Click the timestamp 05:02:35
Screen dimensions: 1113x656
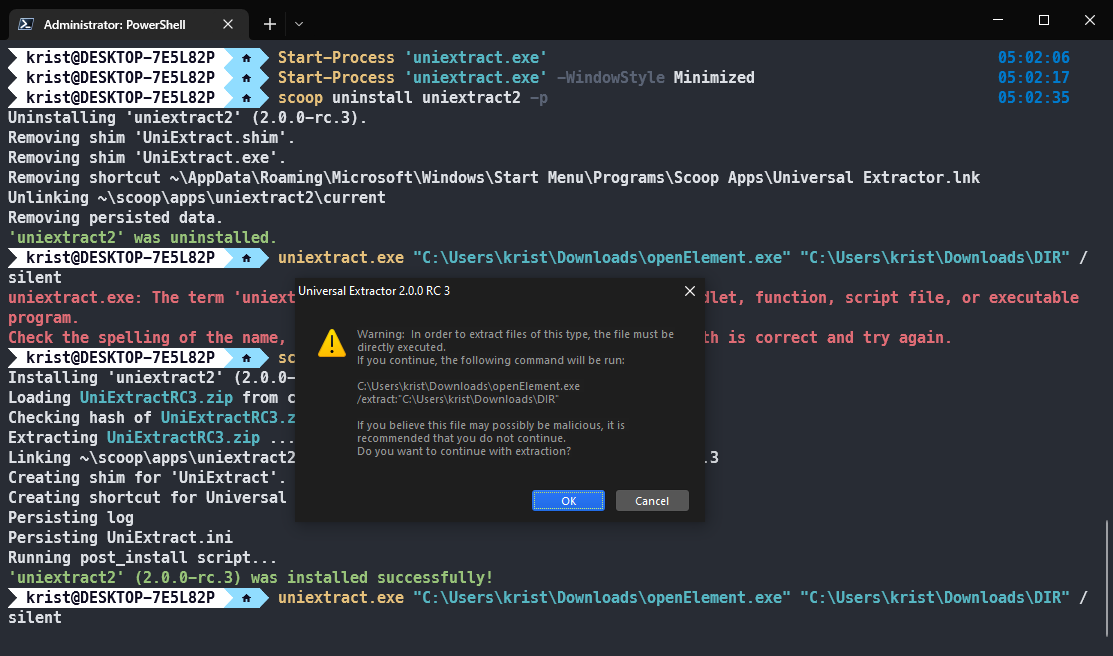(x=1034, y=97)
